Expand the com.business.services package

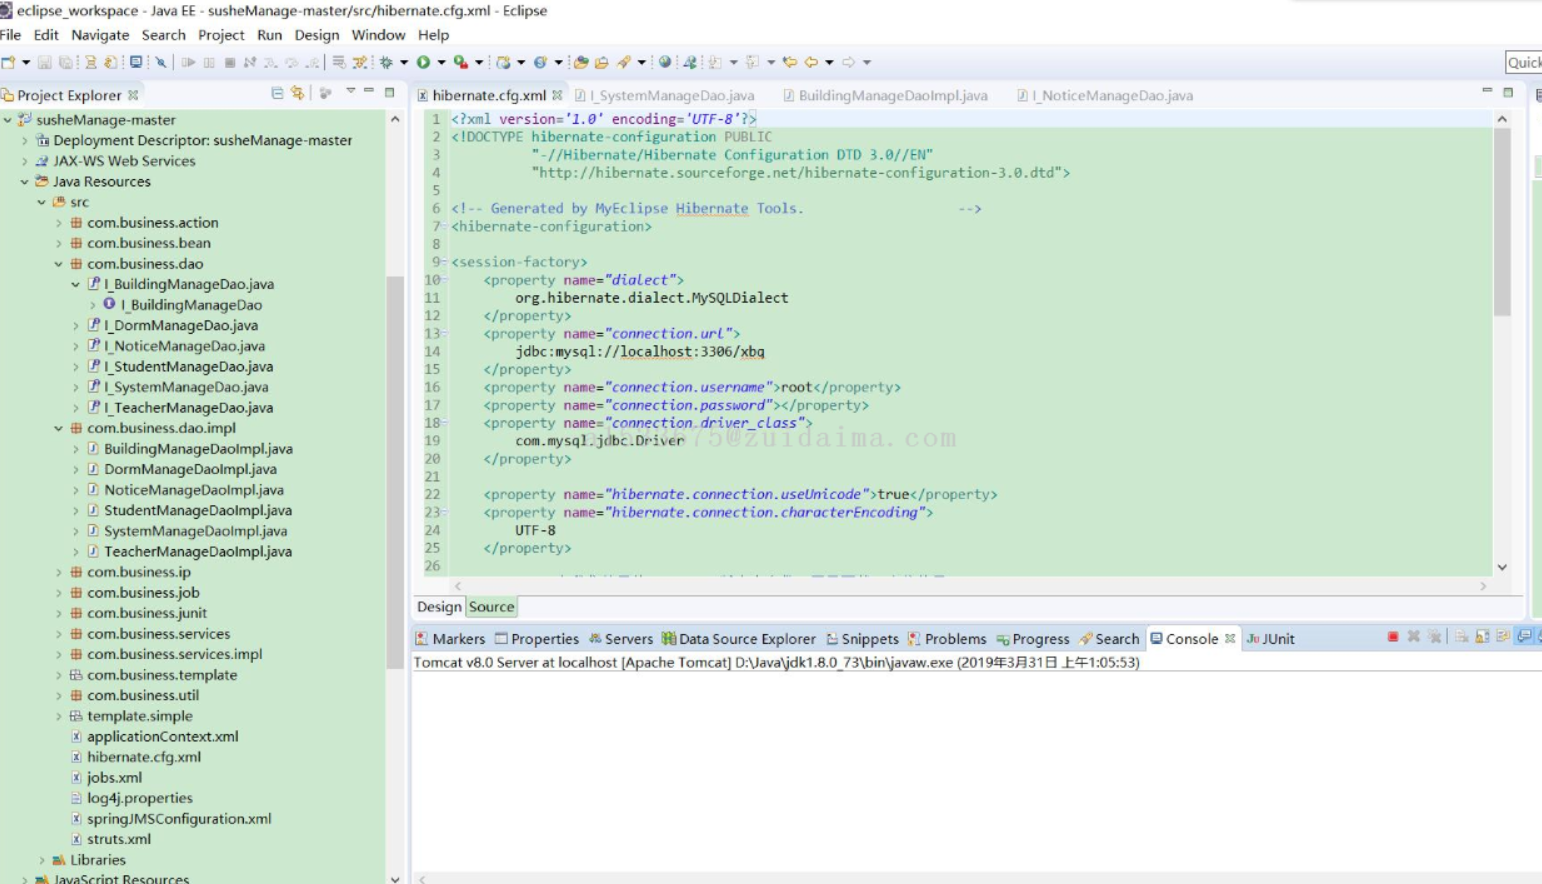click(x=59, y=633)
